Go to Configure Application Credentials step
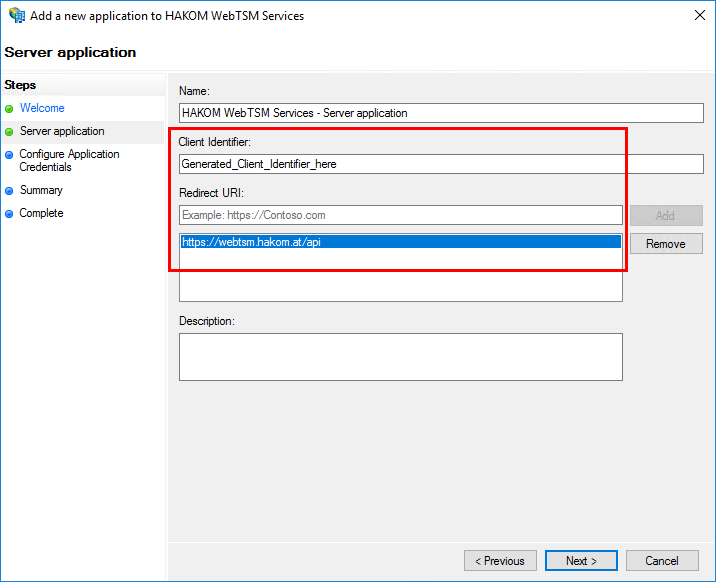This screenshot has height=582, width=716. pyautogui.click(x=69, y=160)
